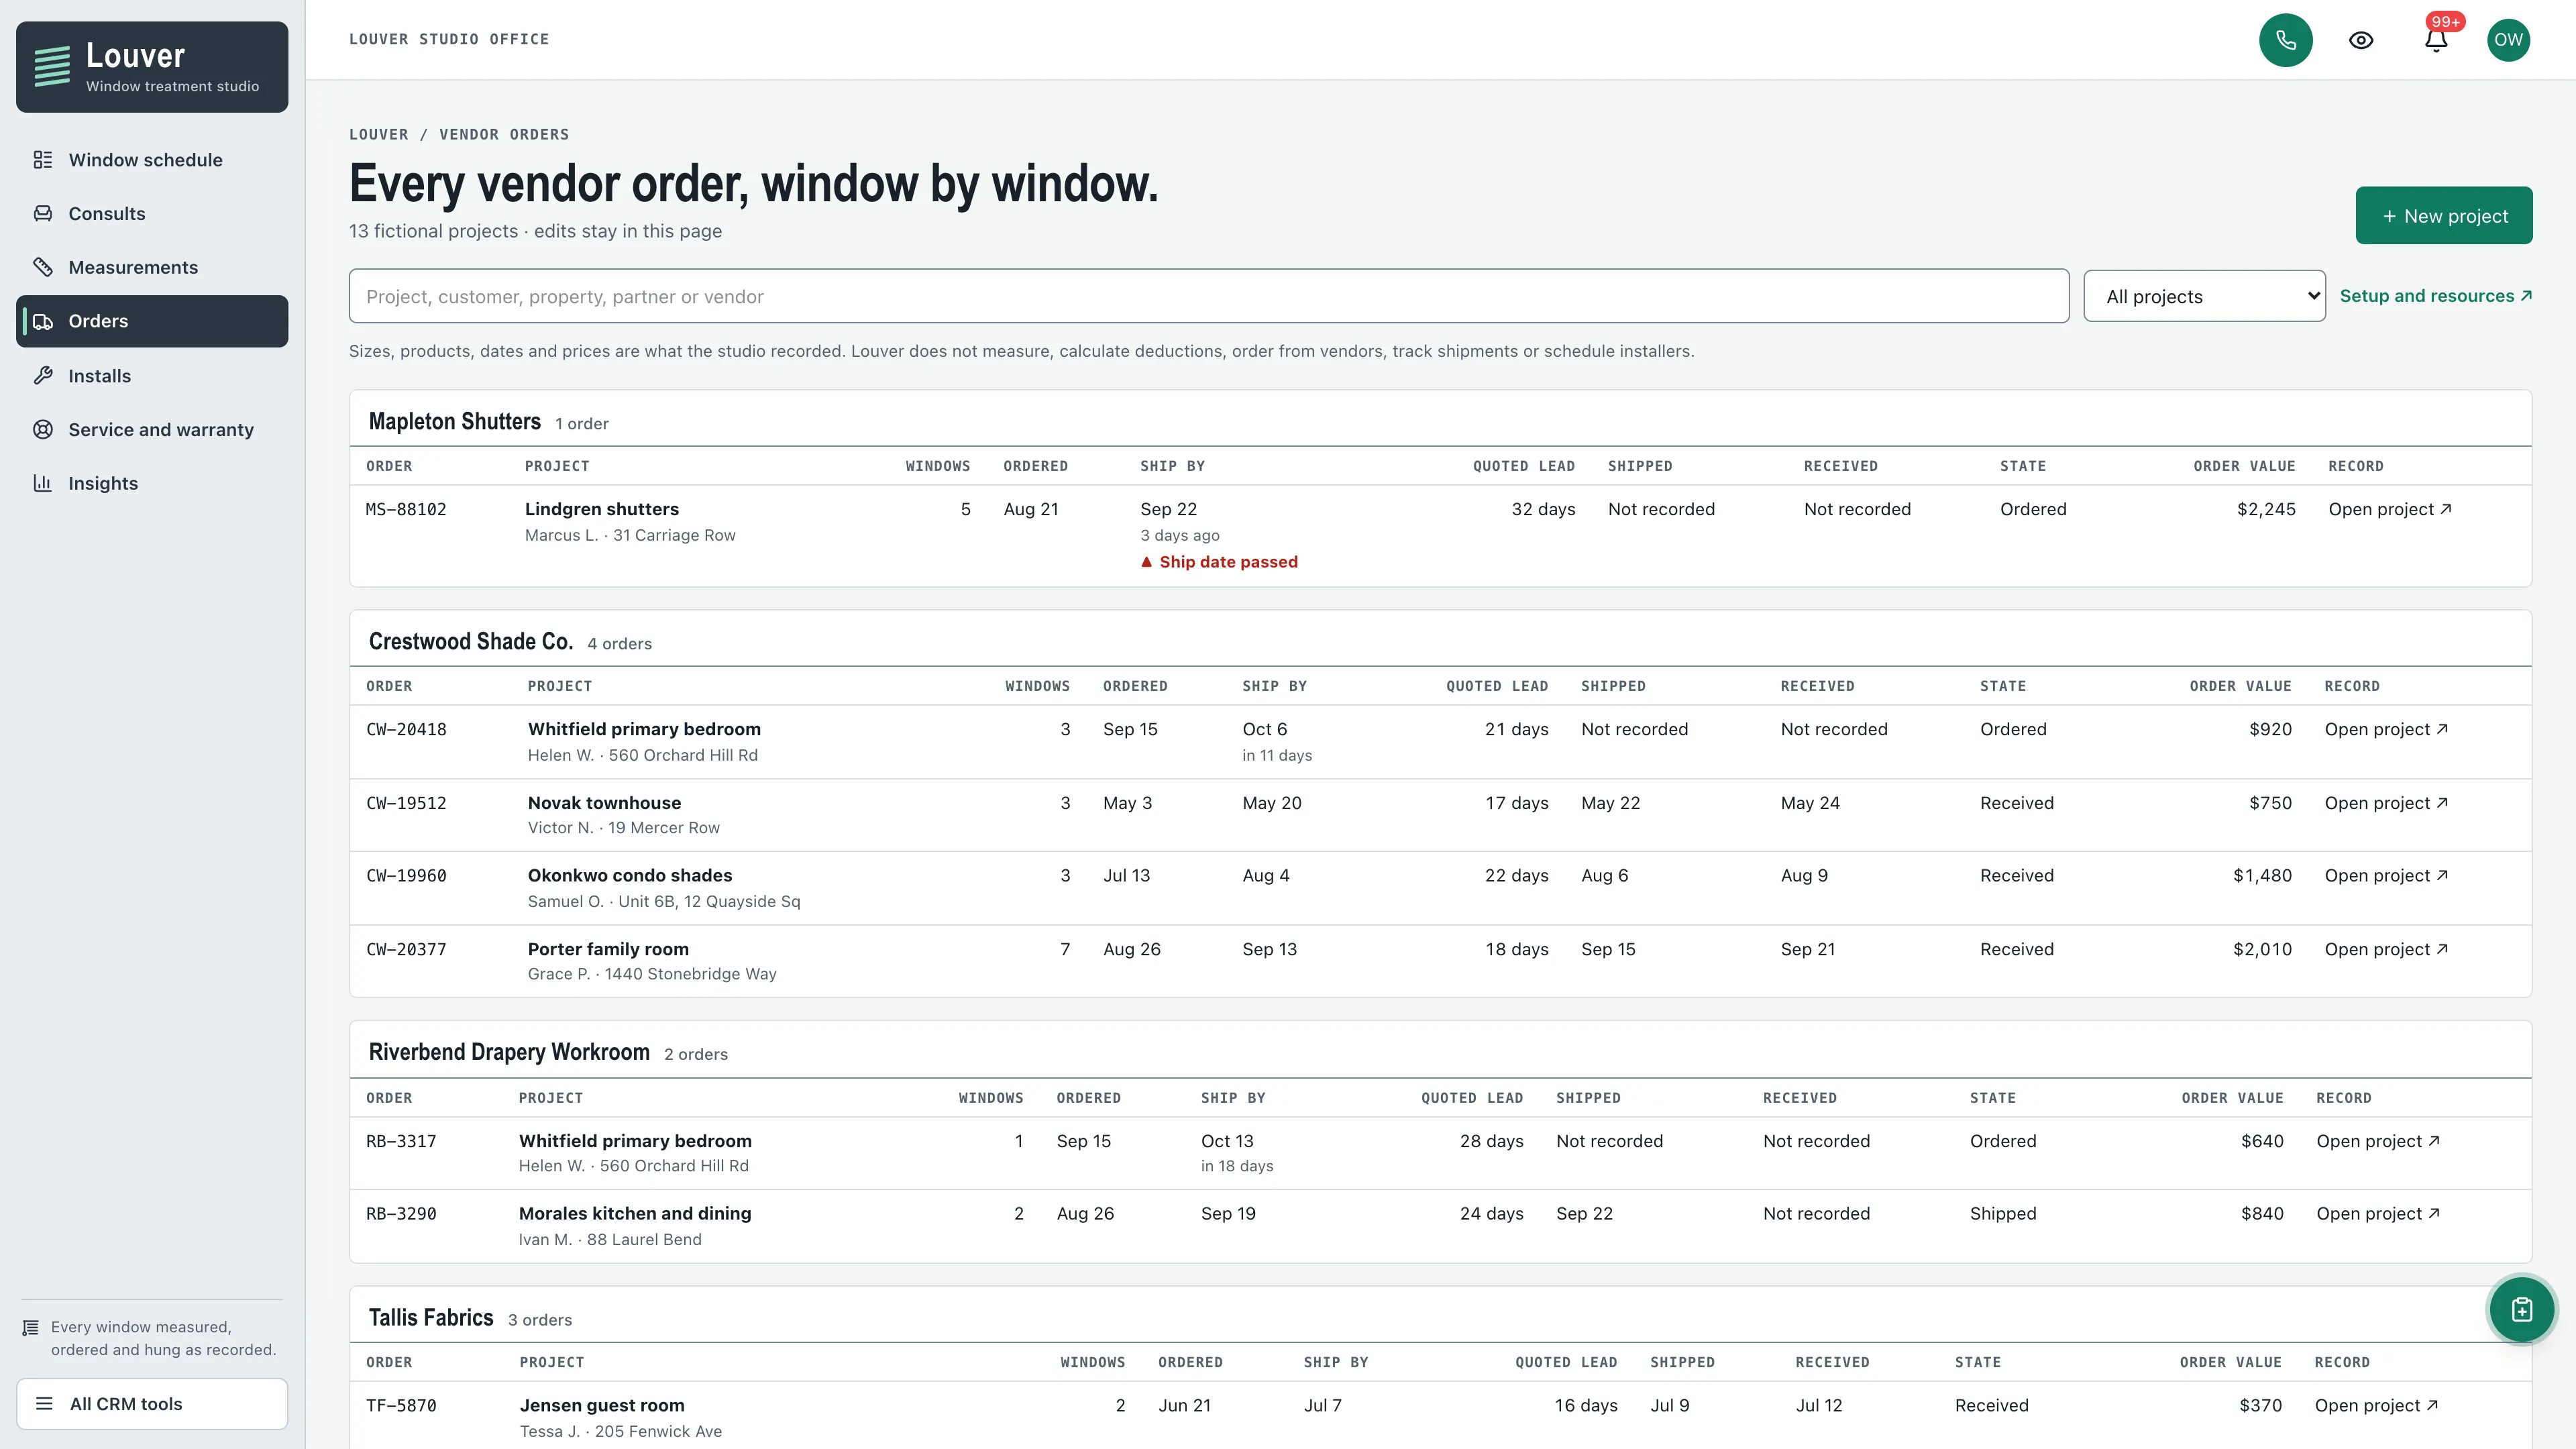Screen dimensions: 2576x1449
Task: Focus the project search input field
Action: [x=1208, y=296]
